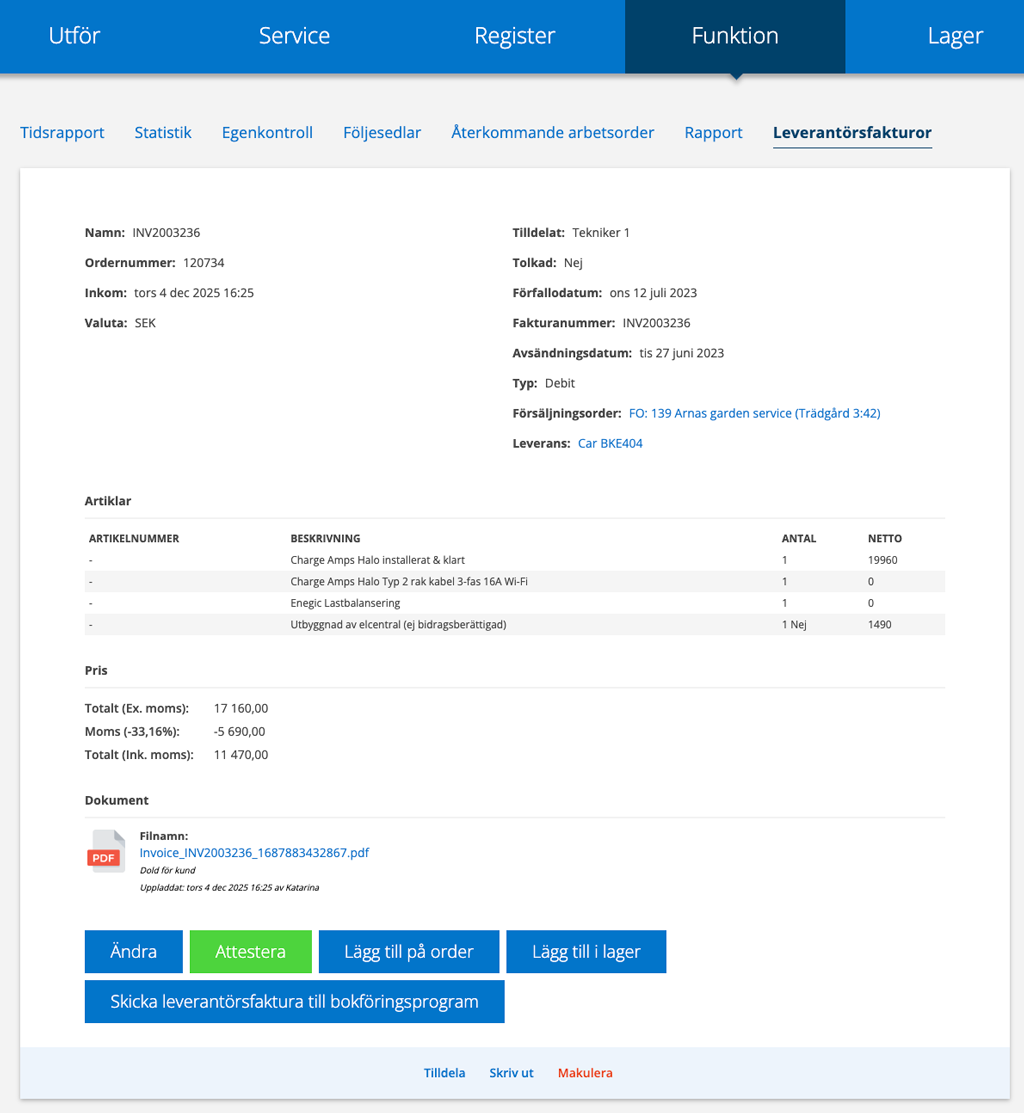Open sales order FO: 139 link

[754, 413]
